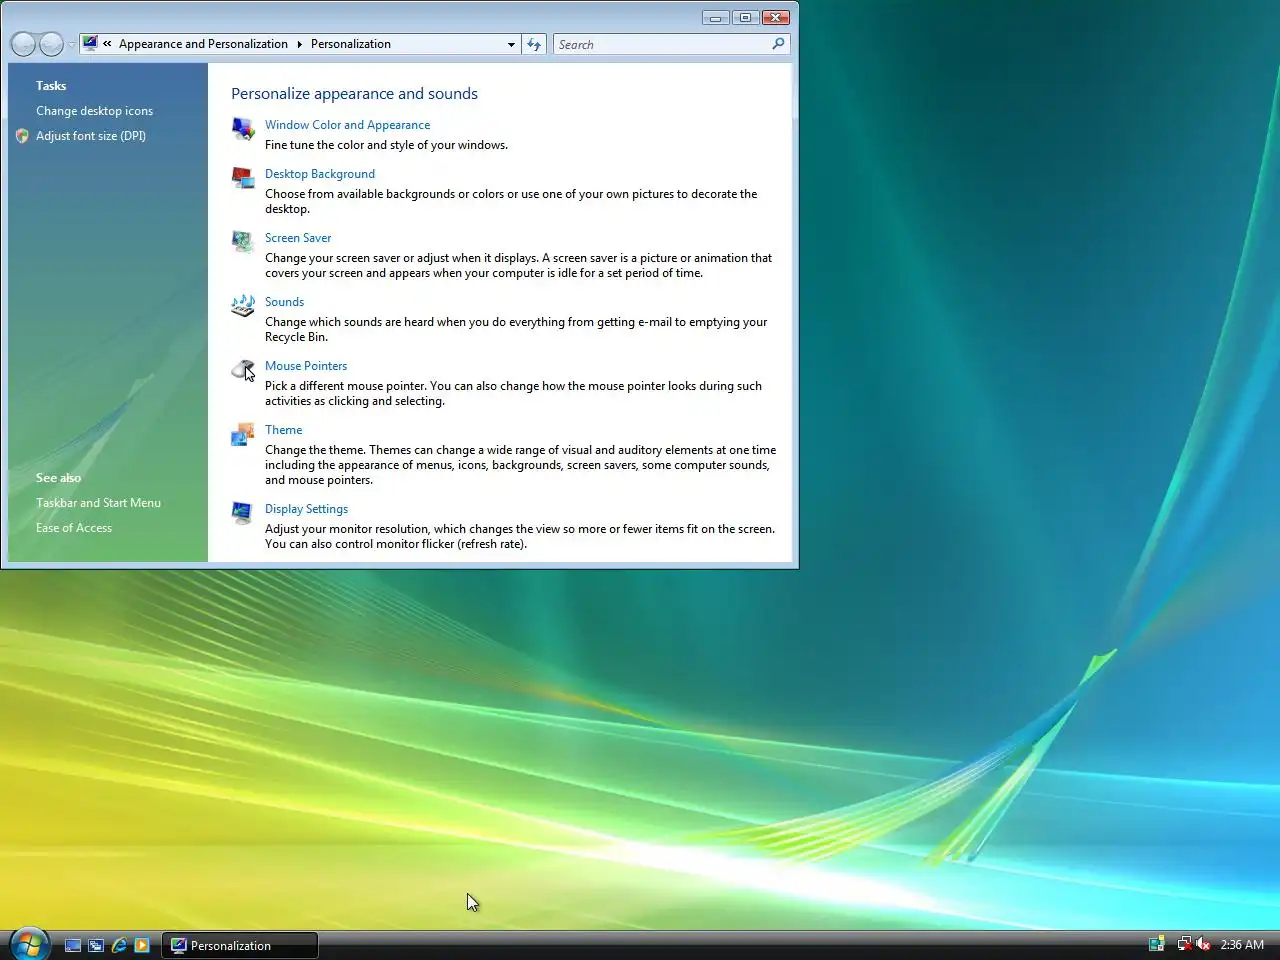Expand the recent pages arrow beside Forward
1280x960 pixels.
click(x=71, y=45)
